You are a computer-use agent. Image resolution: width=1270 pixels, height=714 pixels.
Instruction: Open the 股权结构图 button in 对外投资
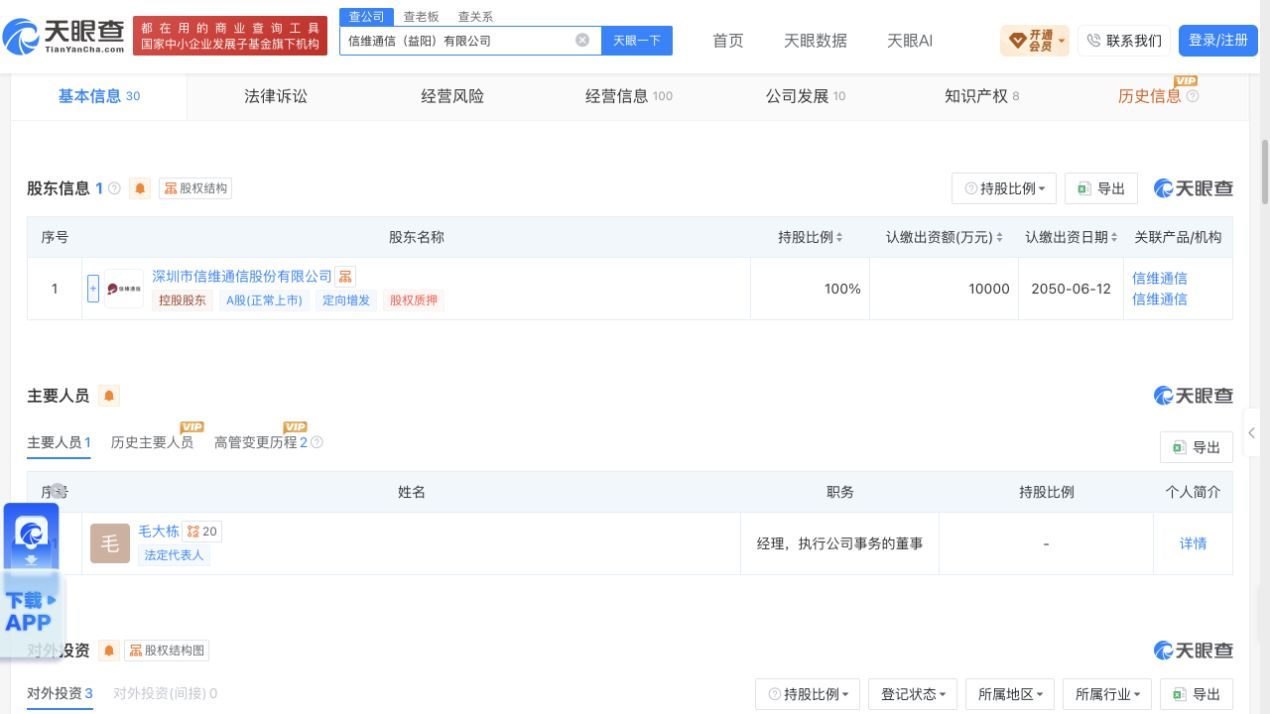coord(168,651)
